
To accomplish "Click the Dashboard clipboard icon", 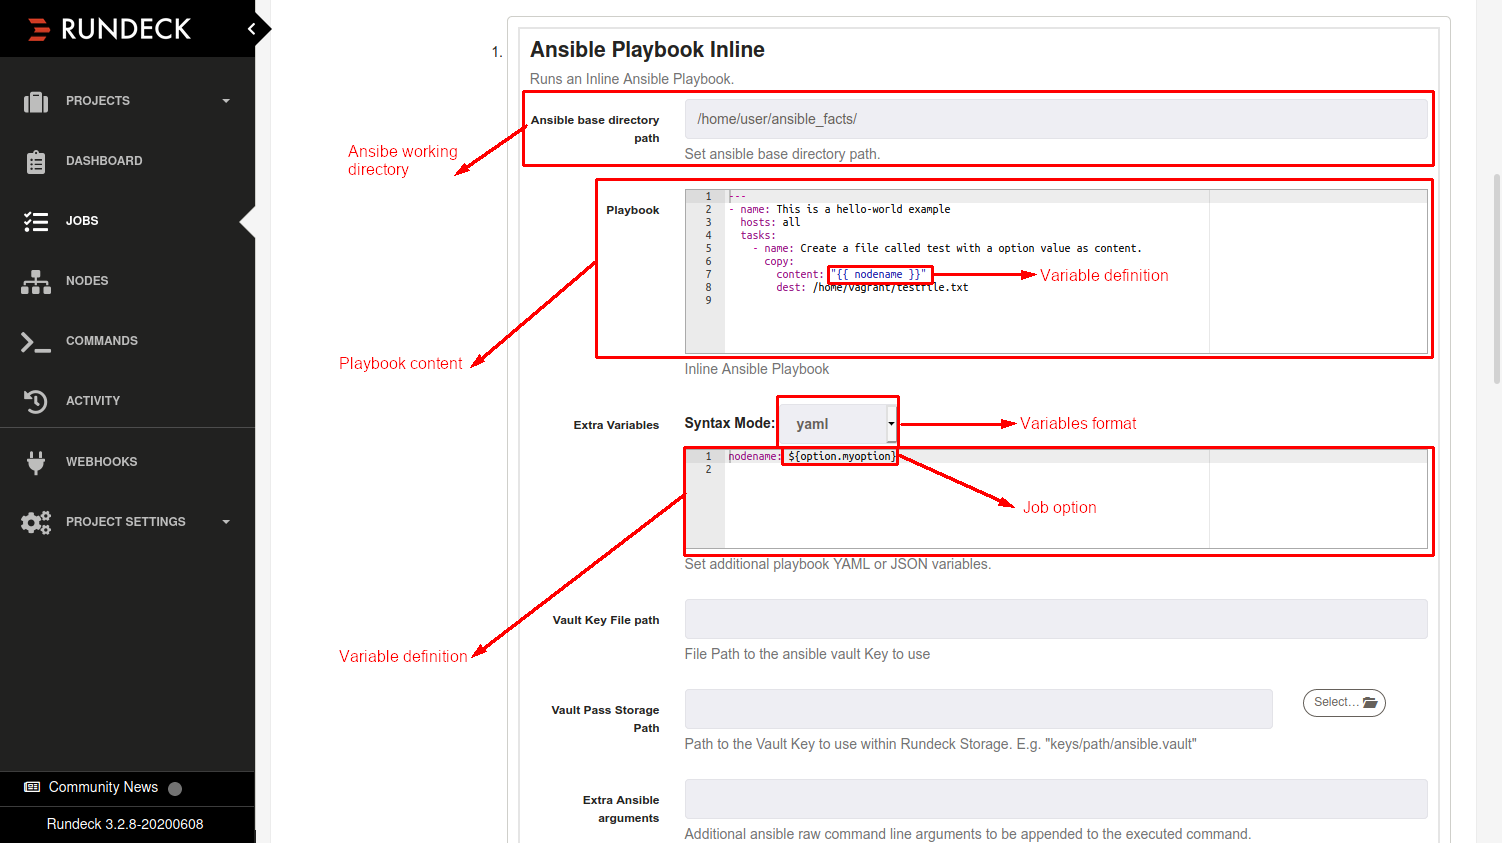I will tap(36, 161).
